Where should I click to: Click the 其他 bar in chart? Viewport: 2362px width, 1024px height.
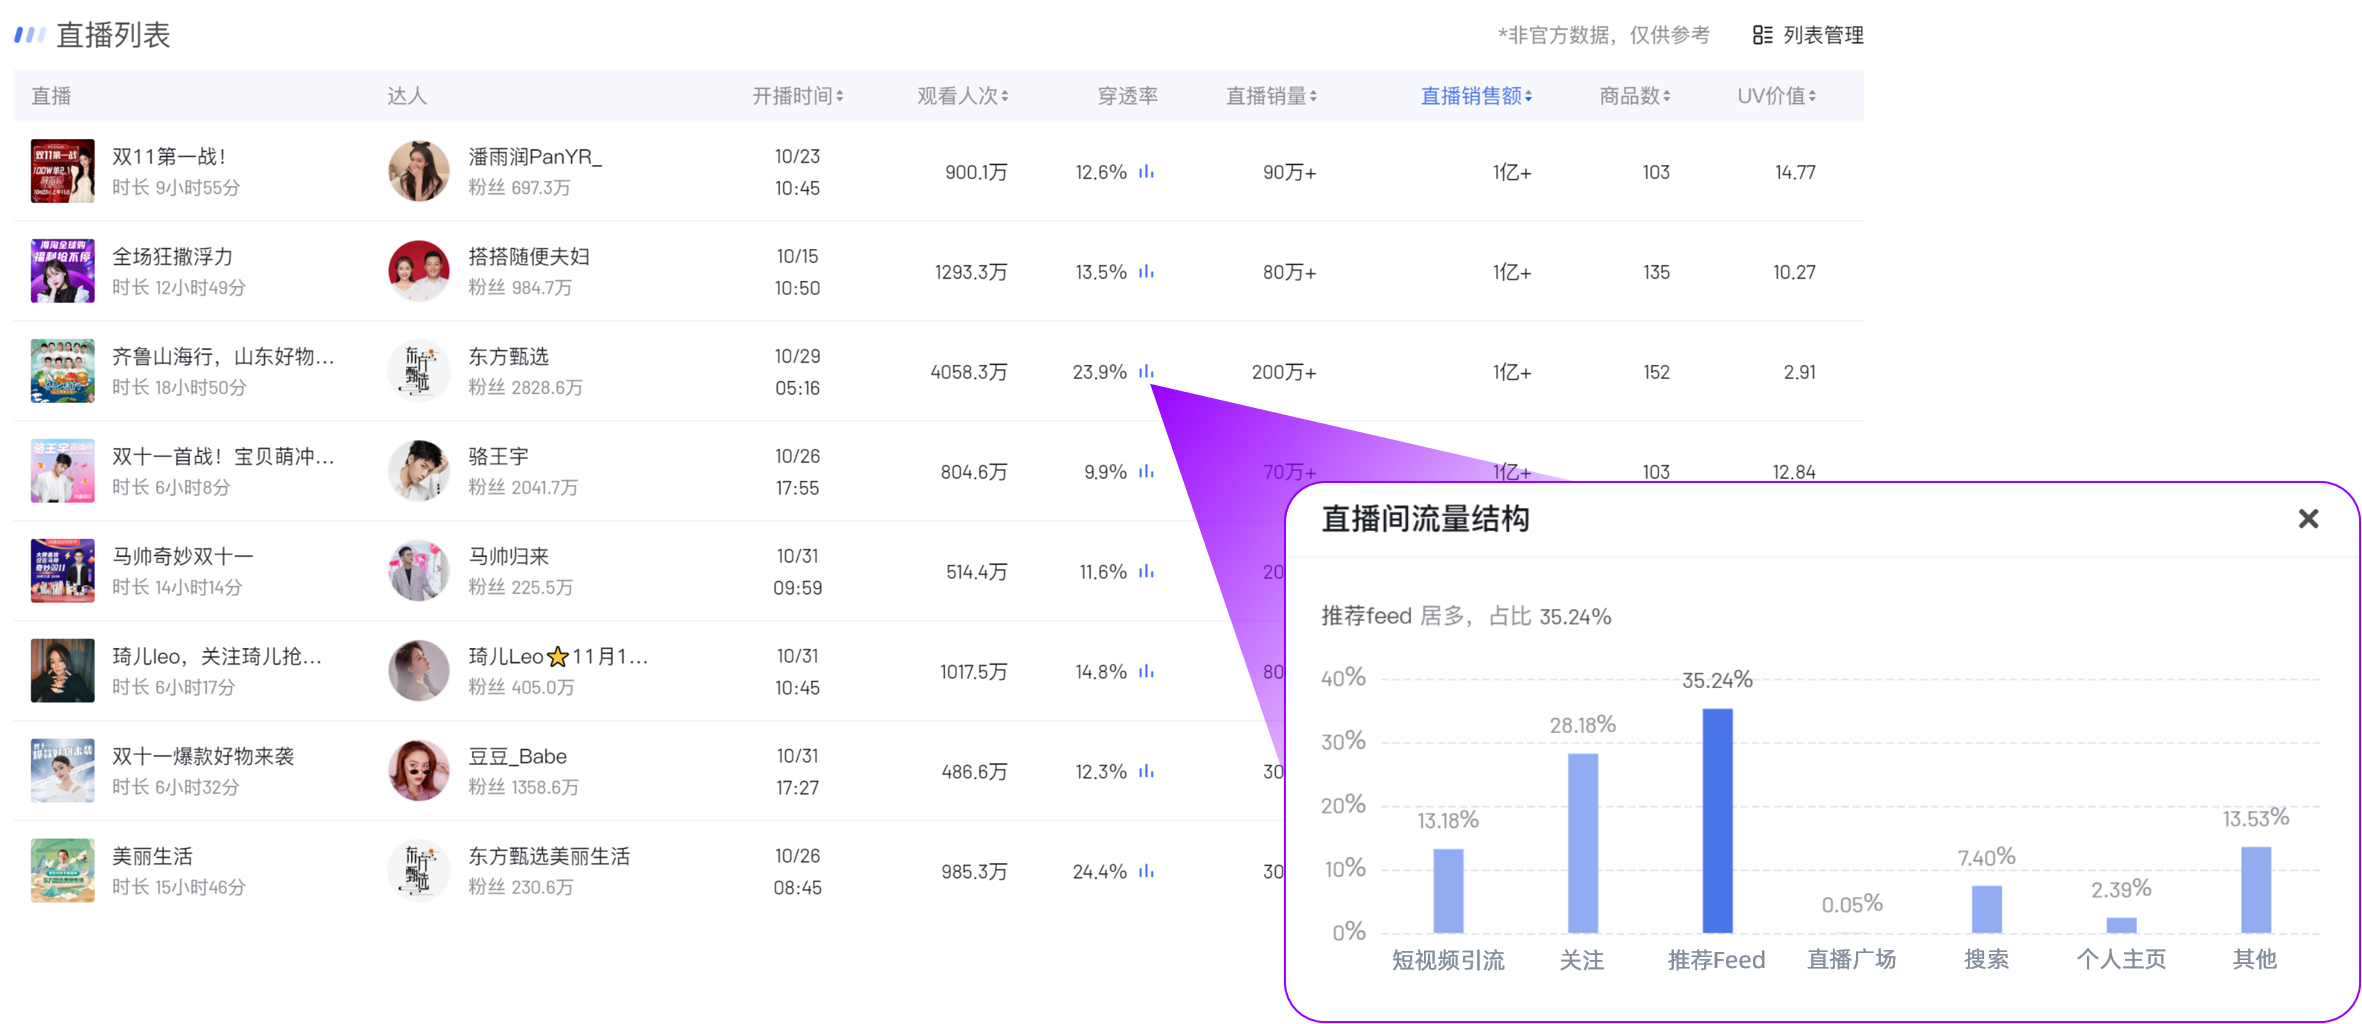click(x=2255, y=890)
